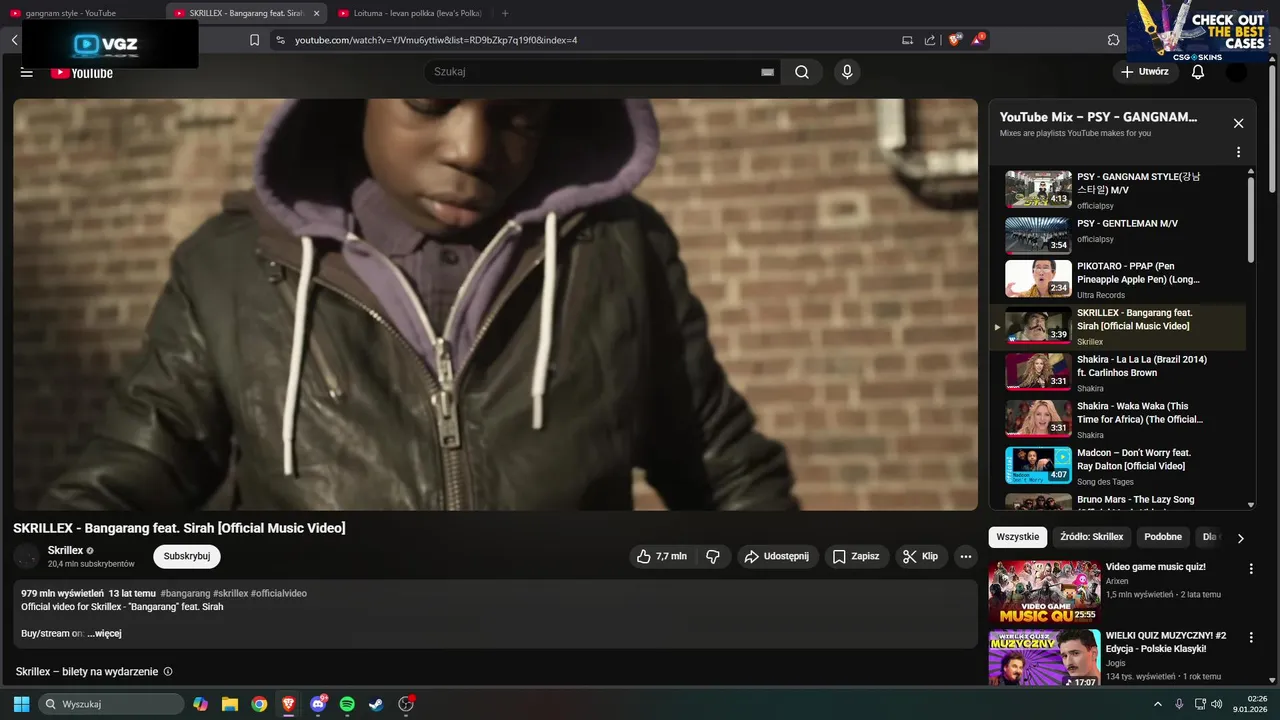Open options for WIELKI QUIZ MUZYCZNY video
The height and width of the screenshot is (720, 1280).
pyautogui.click(x=1251, y=637)
